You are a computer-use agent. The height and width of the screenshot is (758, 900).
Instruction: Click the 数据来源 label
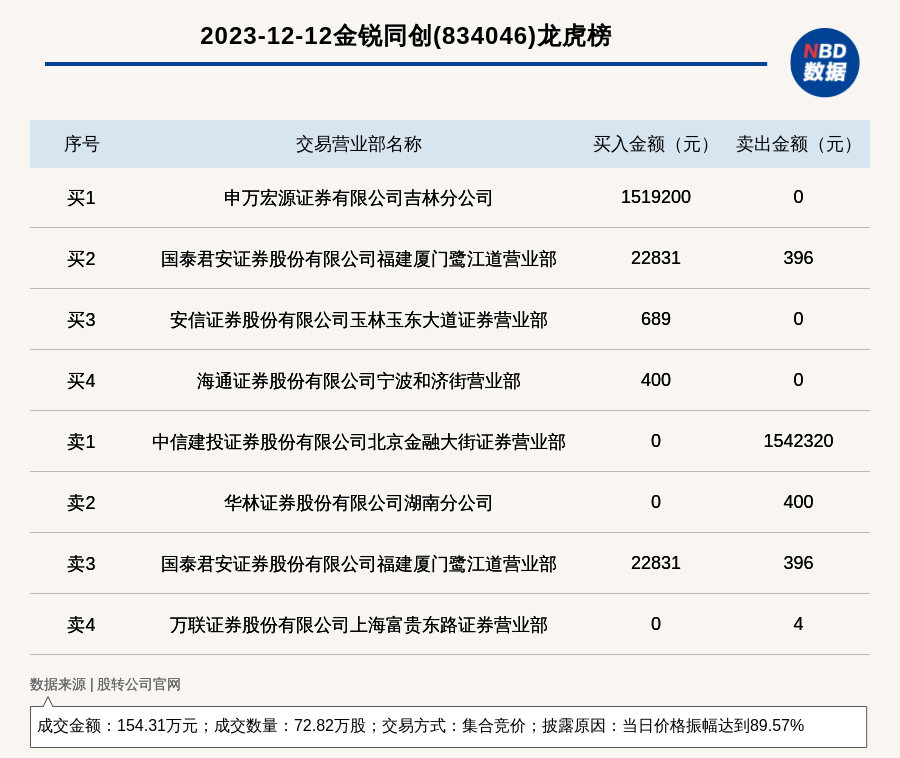coord(58,684)
